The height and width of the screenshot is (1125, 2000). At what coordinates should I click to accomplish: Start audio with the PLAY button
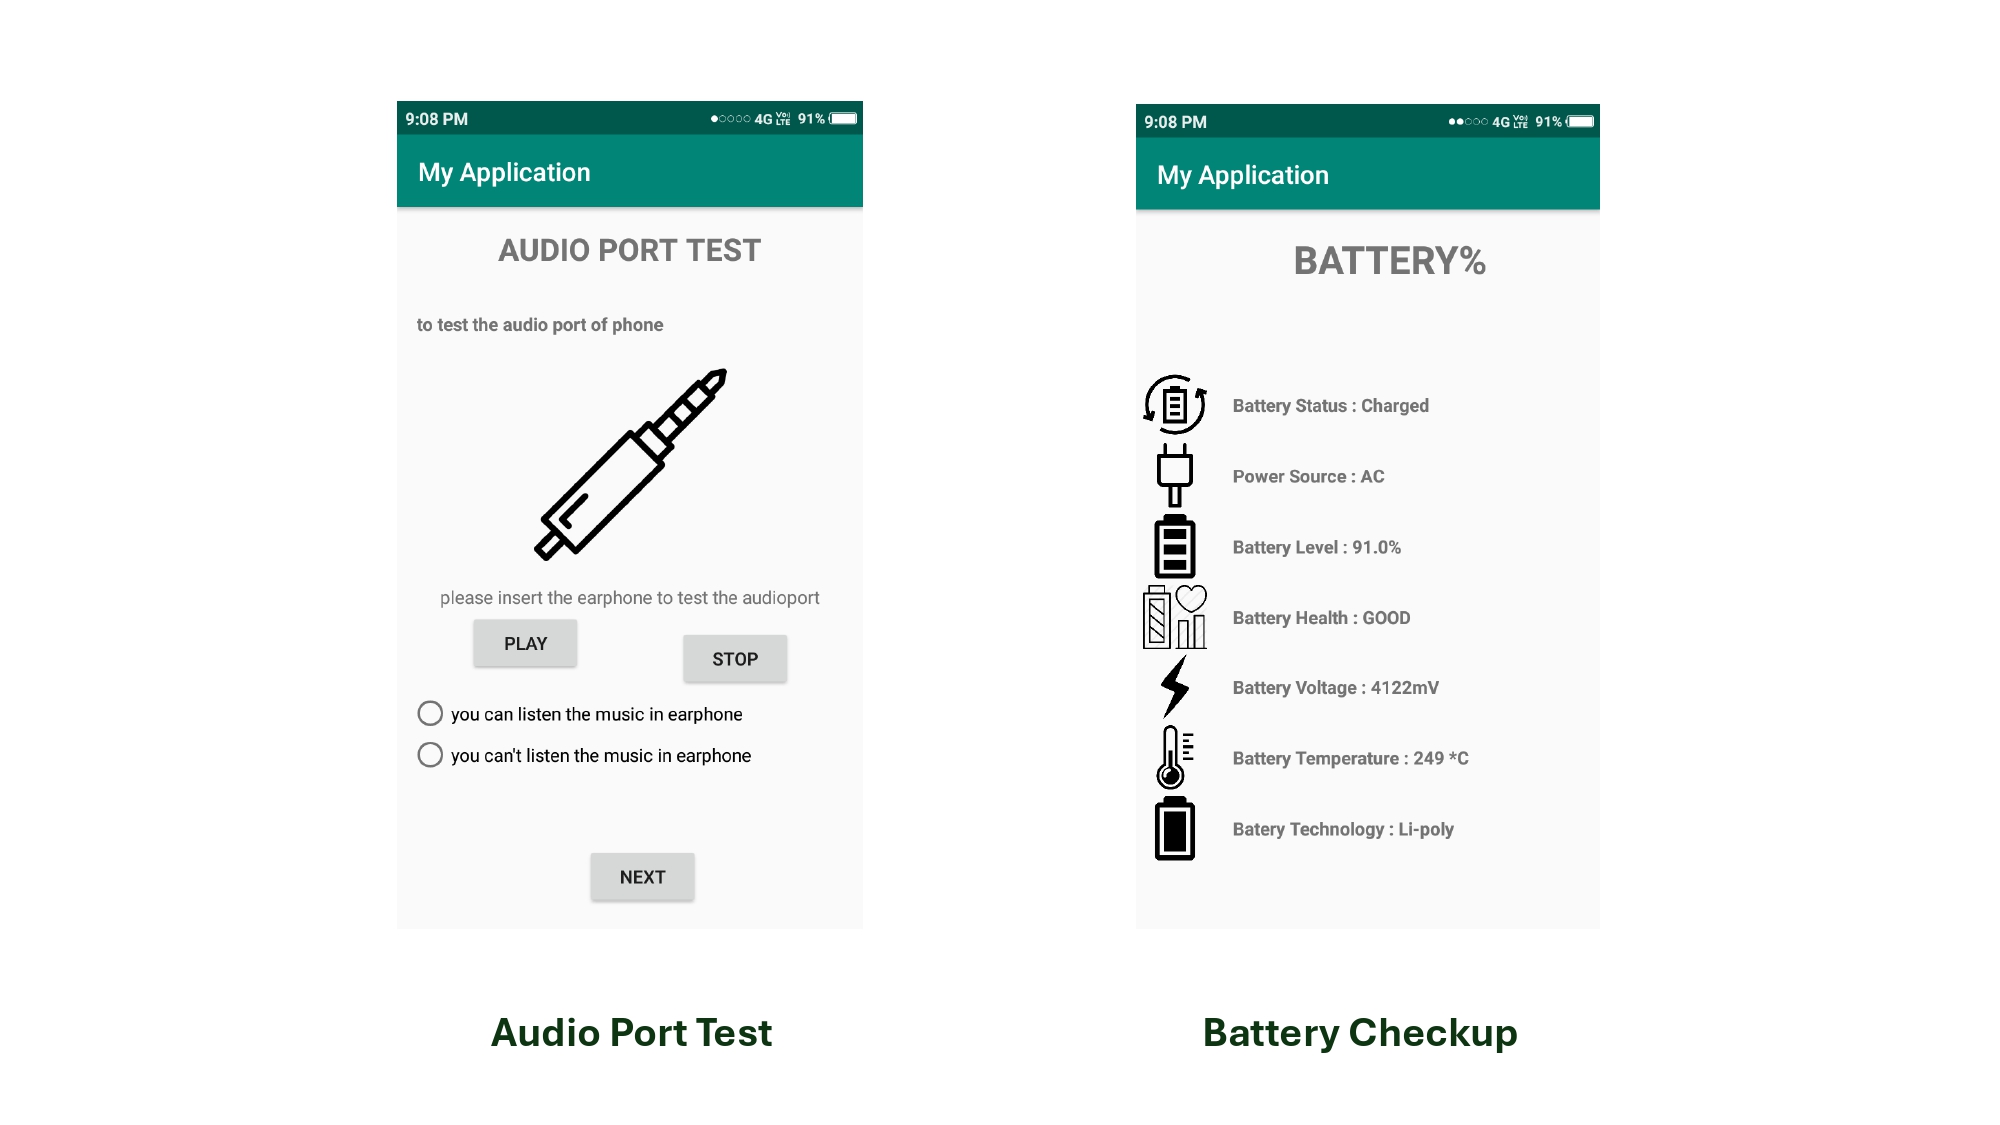525,643
